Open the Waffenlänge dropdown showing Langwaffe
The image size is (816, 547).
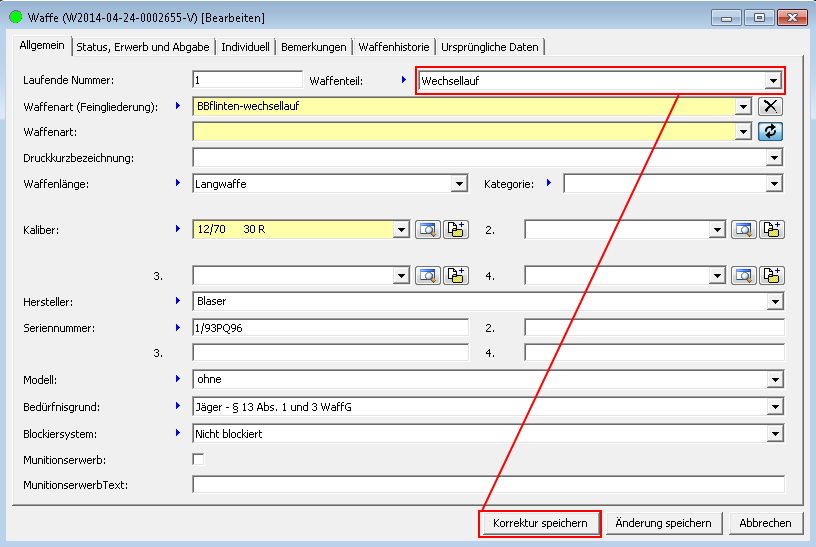coord(459,184)
